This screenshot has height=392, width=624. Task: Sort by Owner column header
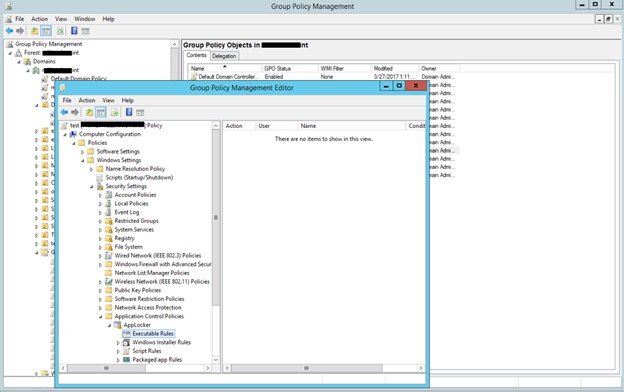click(438, 68)
